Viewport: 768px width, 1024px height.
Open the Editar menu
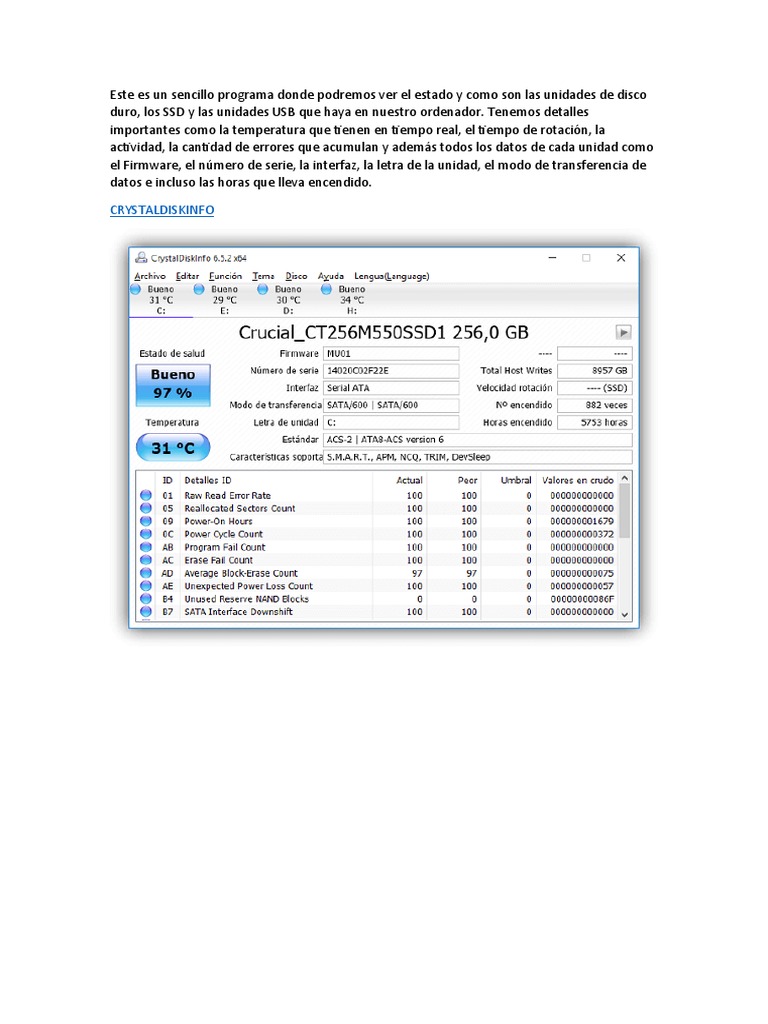click(x=187, y=276)
